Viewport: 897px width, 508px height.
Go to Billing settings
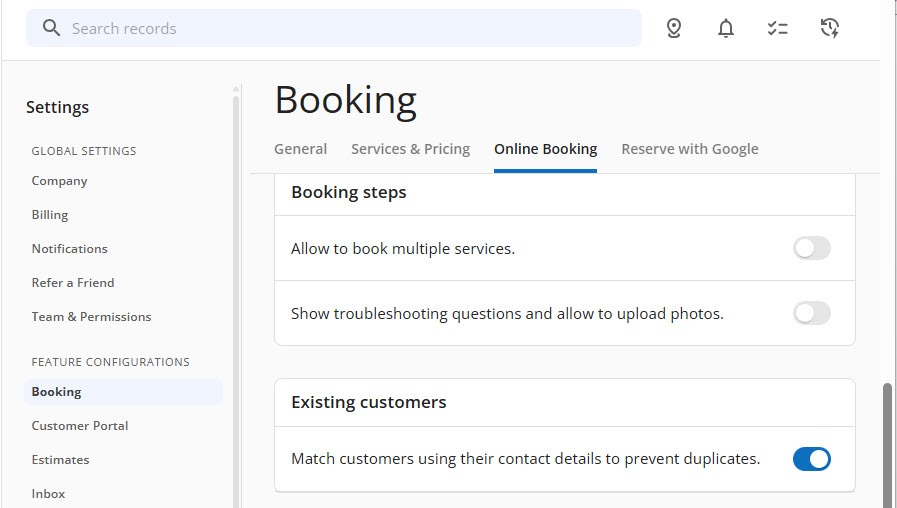pyautogui.click(x=50, y=215)
